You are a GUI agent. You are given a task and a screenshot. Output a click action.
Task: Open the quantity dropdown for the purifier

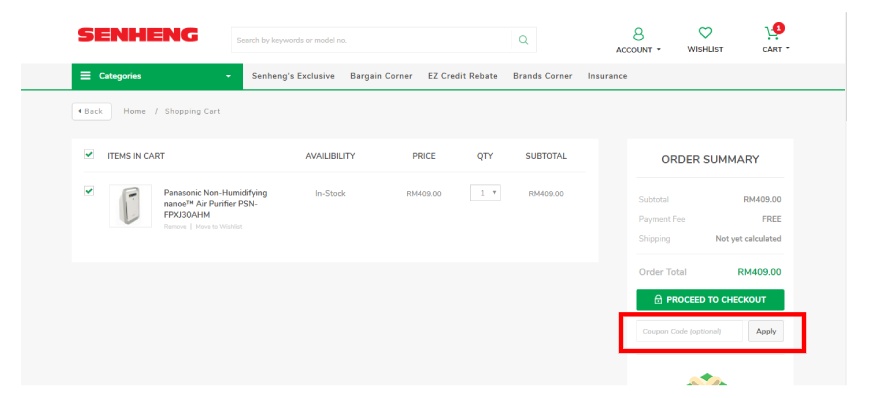click(485, 193)
